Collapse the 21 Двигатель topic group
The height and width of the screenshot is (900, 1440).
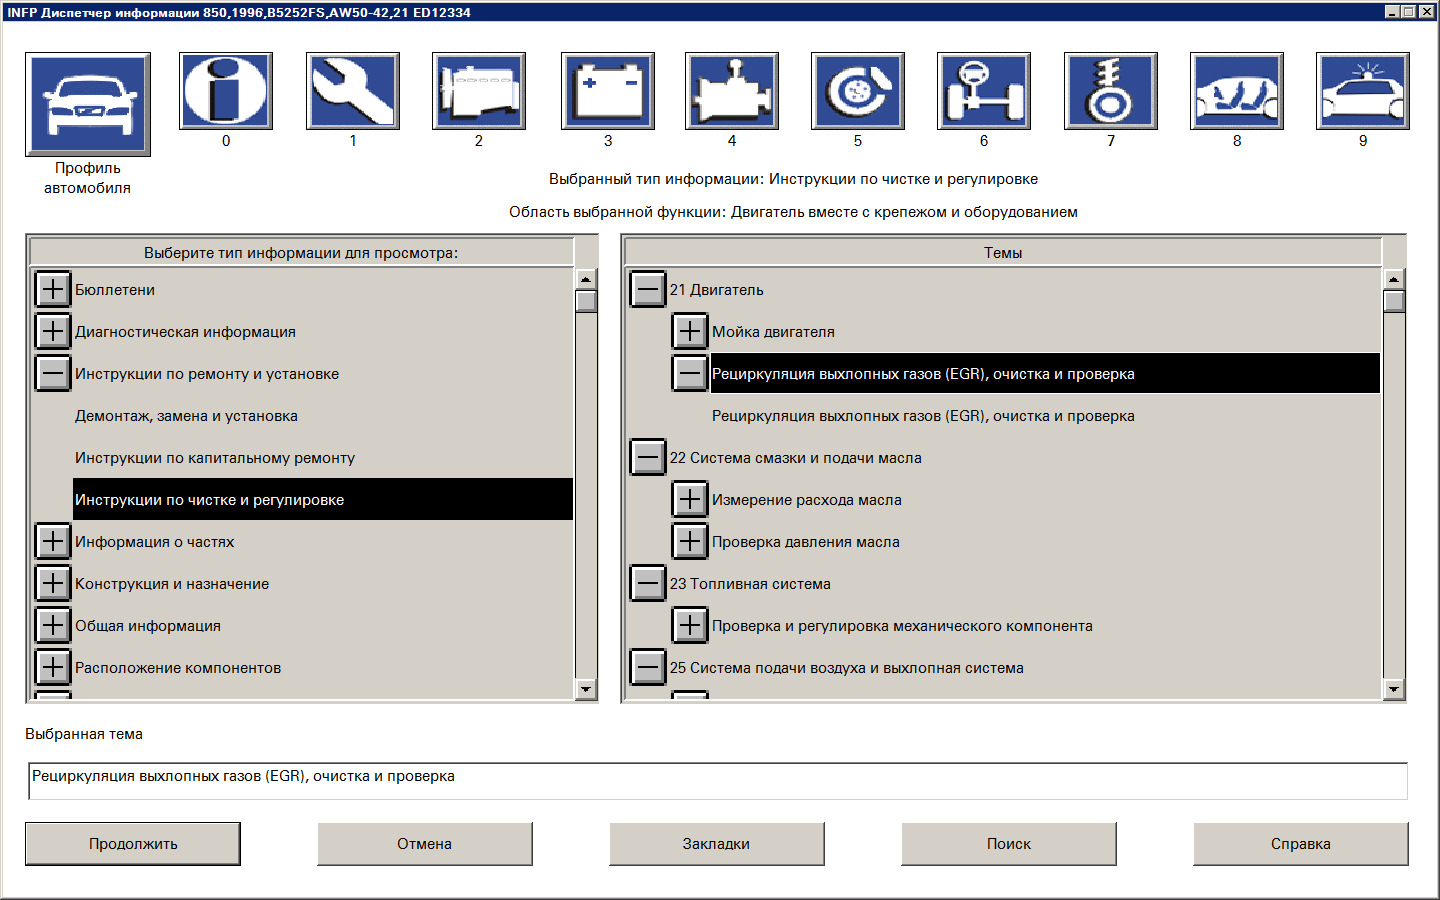pyautogui.click(x=648, y=289)
